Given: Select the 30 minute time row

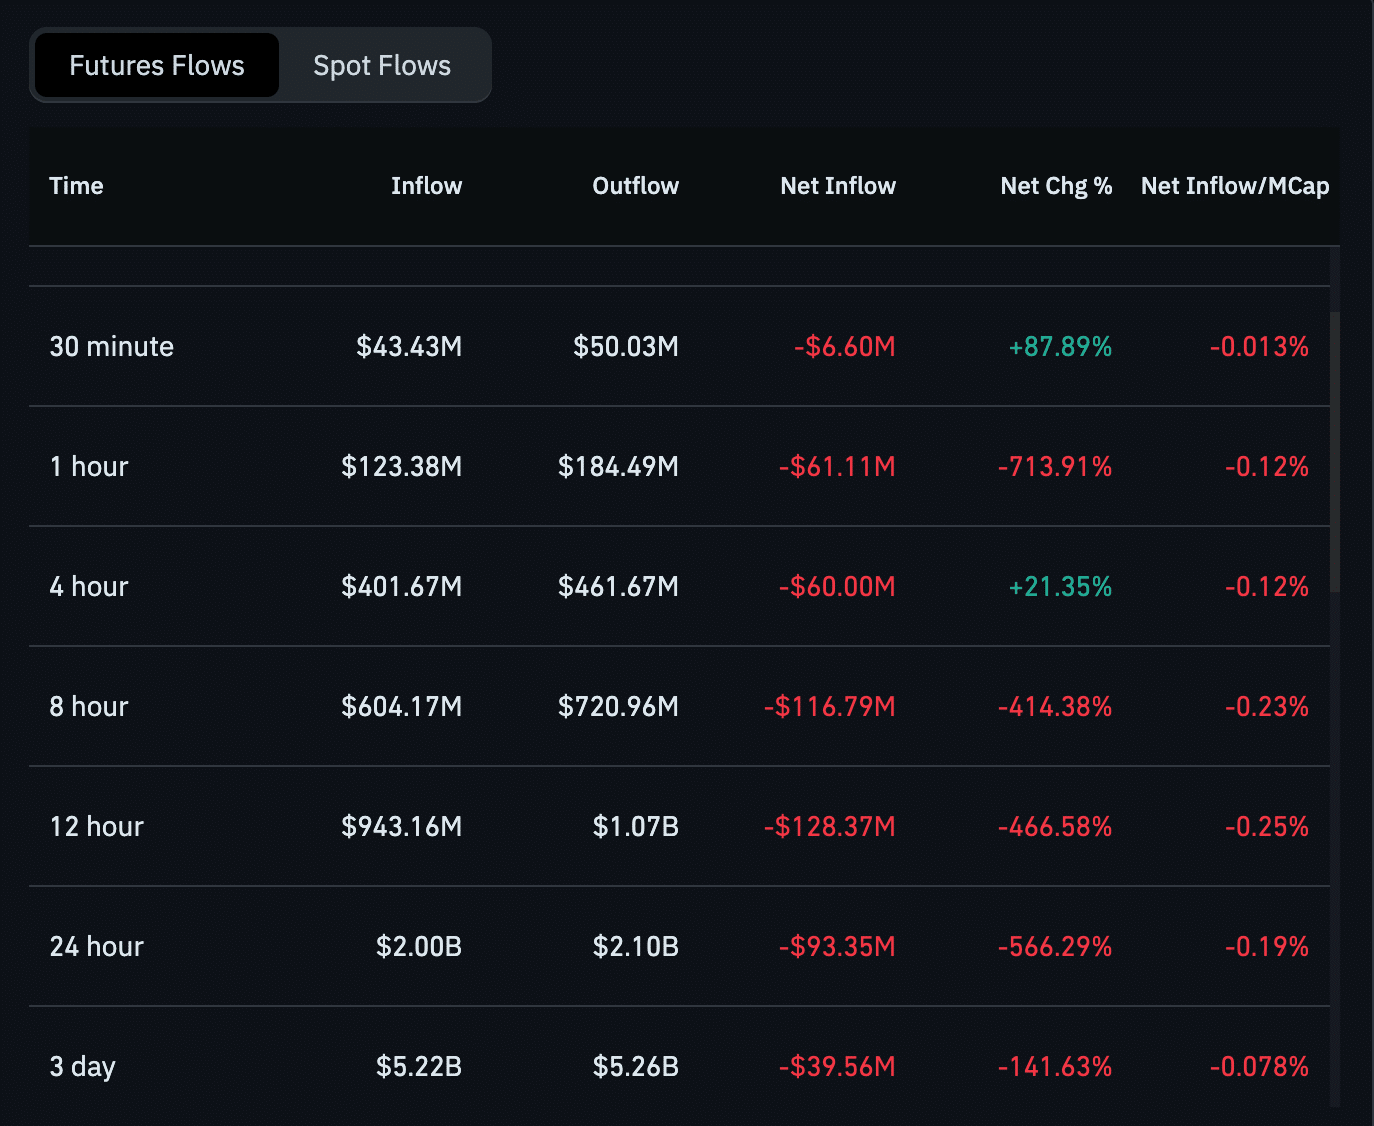Looking at the screenshot, I should 111,346.
